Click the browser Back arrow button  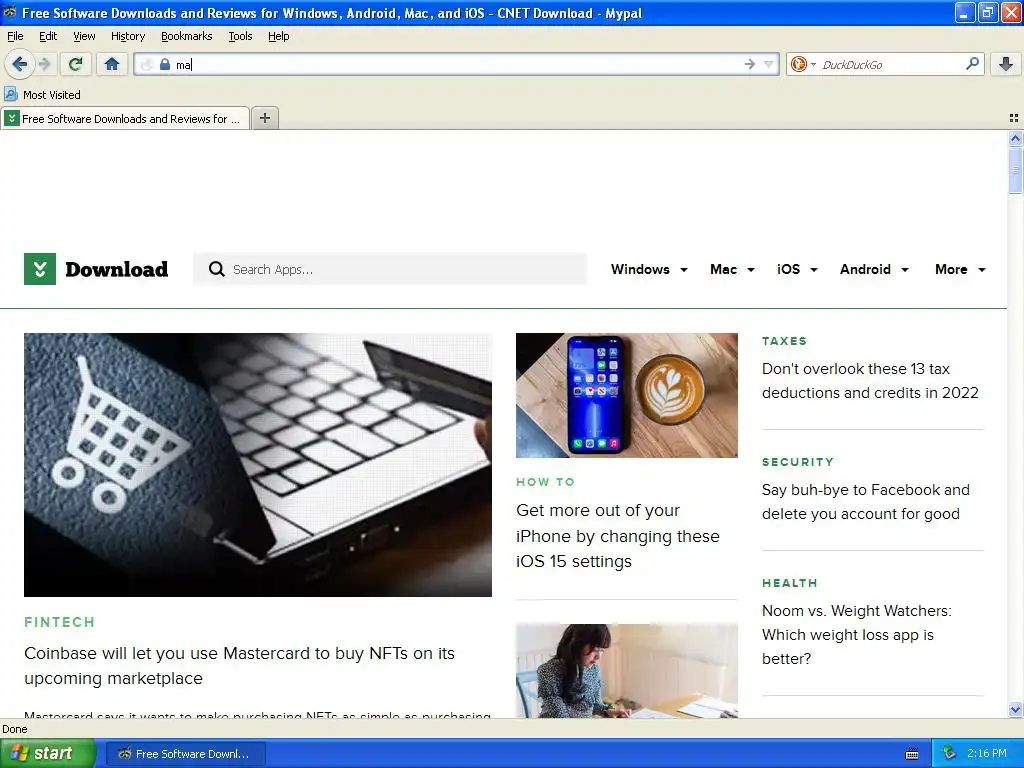click(x=19, y=64)
